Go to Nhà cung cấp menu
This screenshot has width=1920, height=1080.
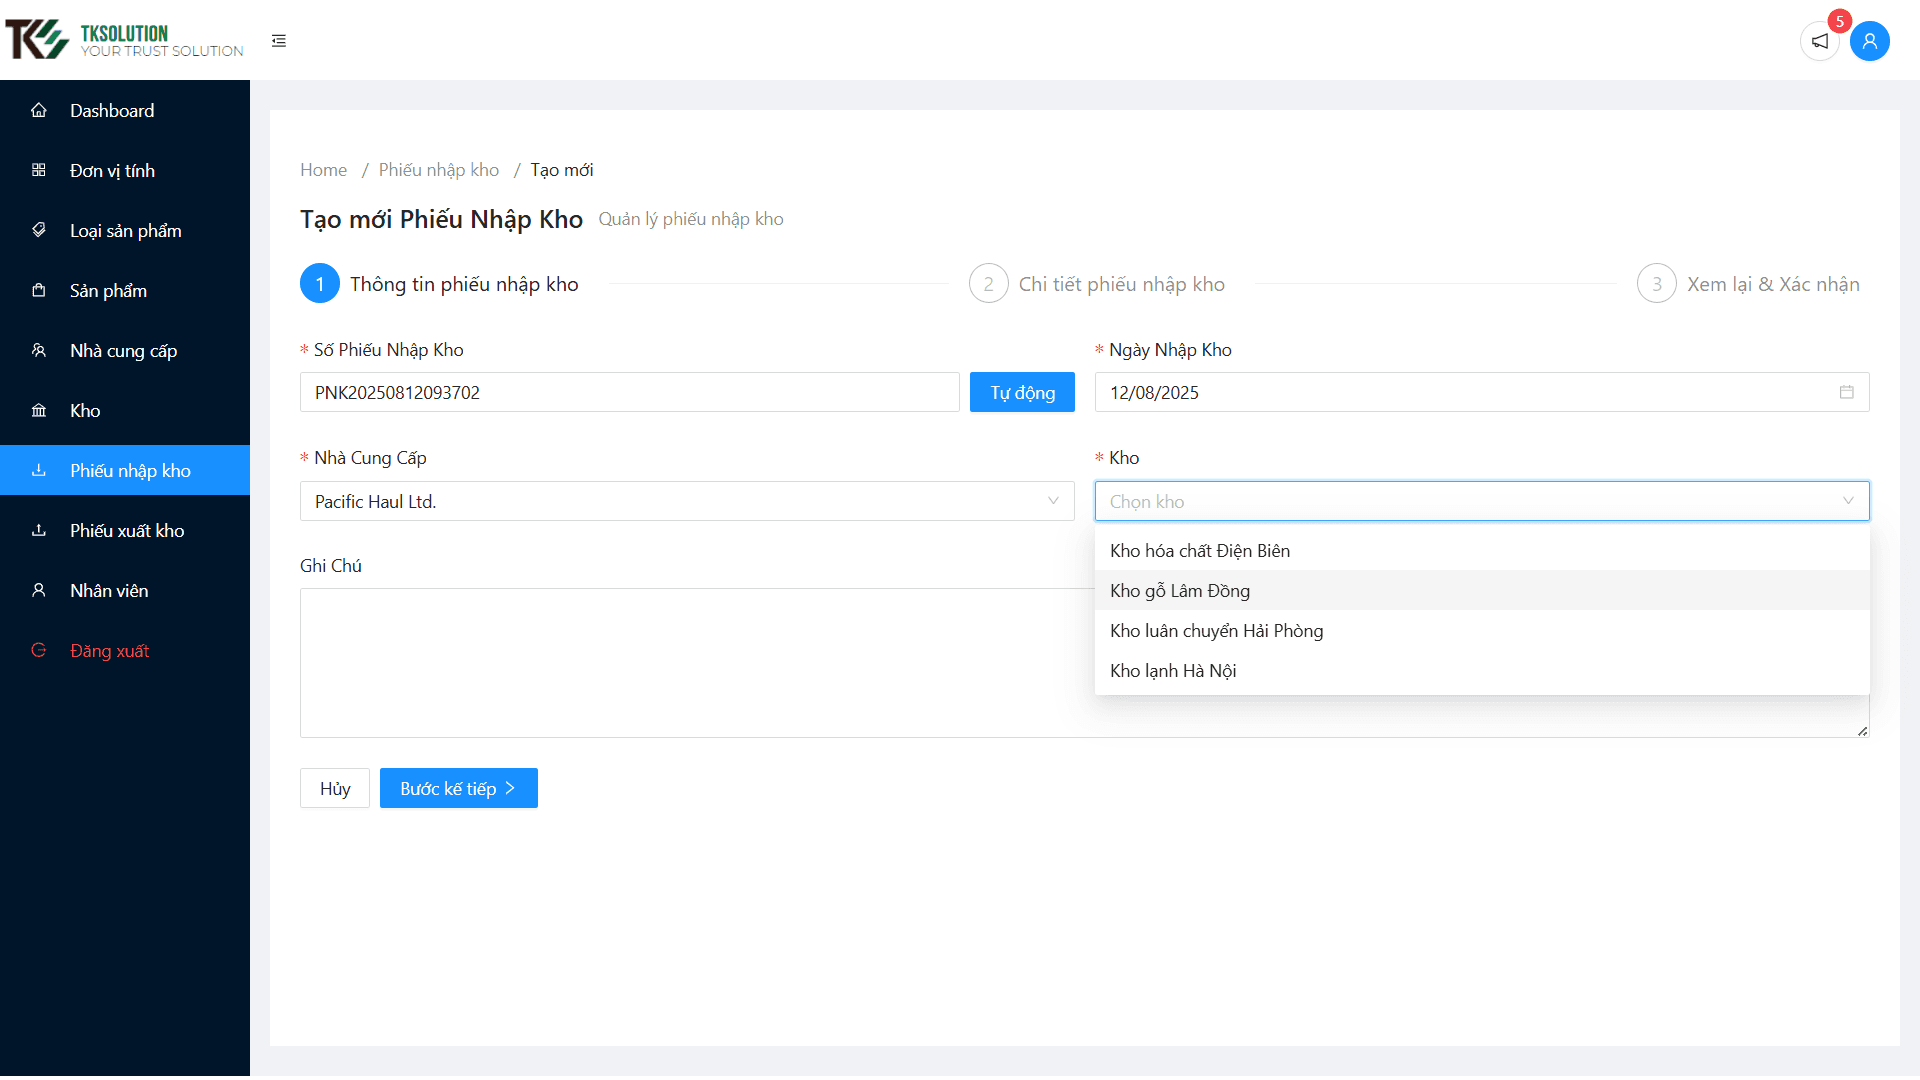pyautogui.click(x=123, y=350)
